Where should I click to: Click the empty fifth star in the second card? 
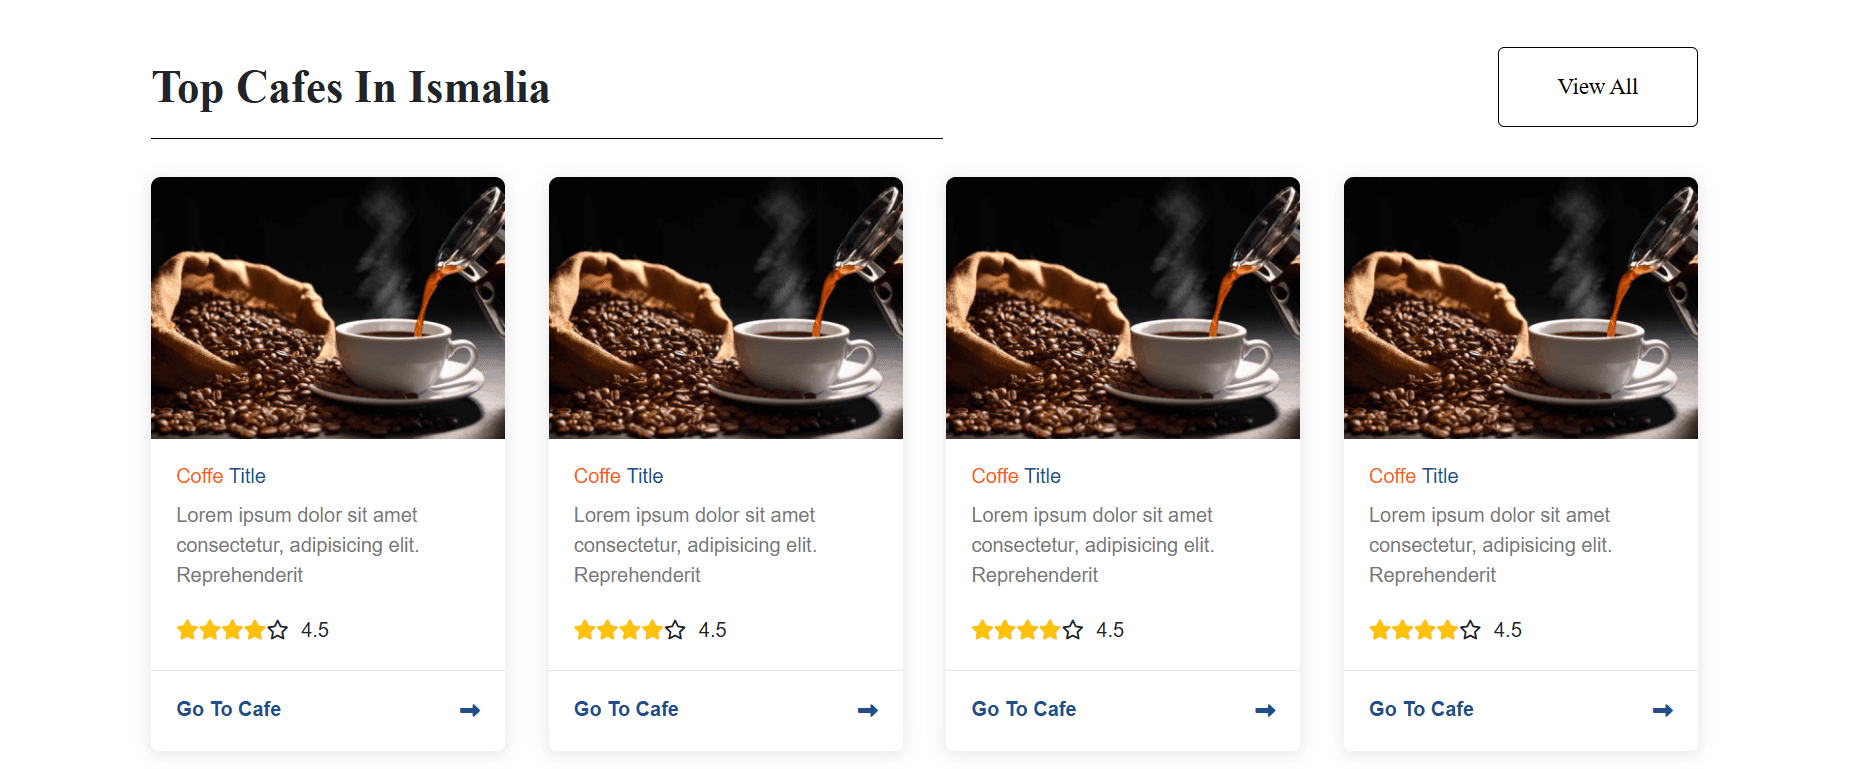676,630
